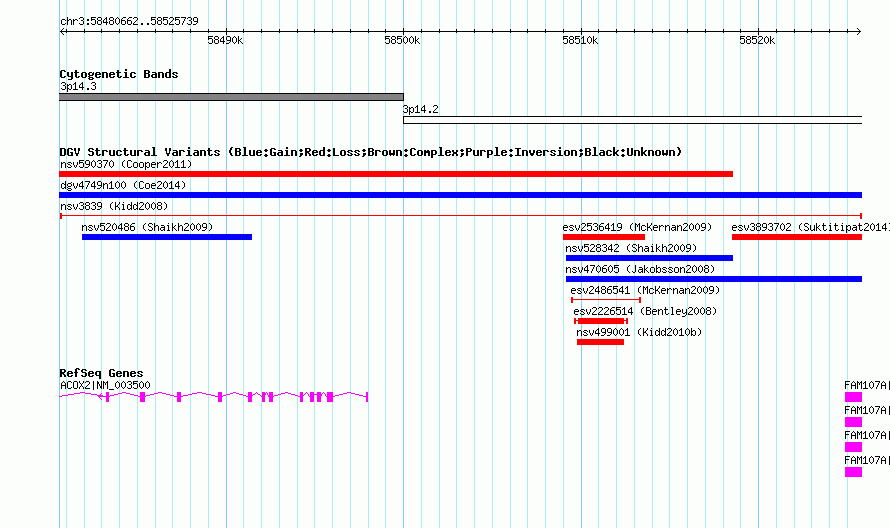The image size is (890, 528).
Task: Click the Cytogenetic Bands track title
Action: pos(119,74)
